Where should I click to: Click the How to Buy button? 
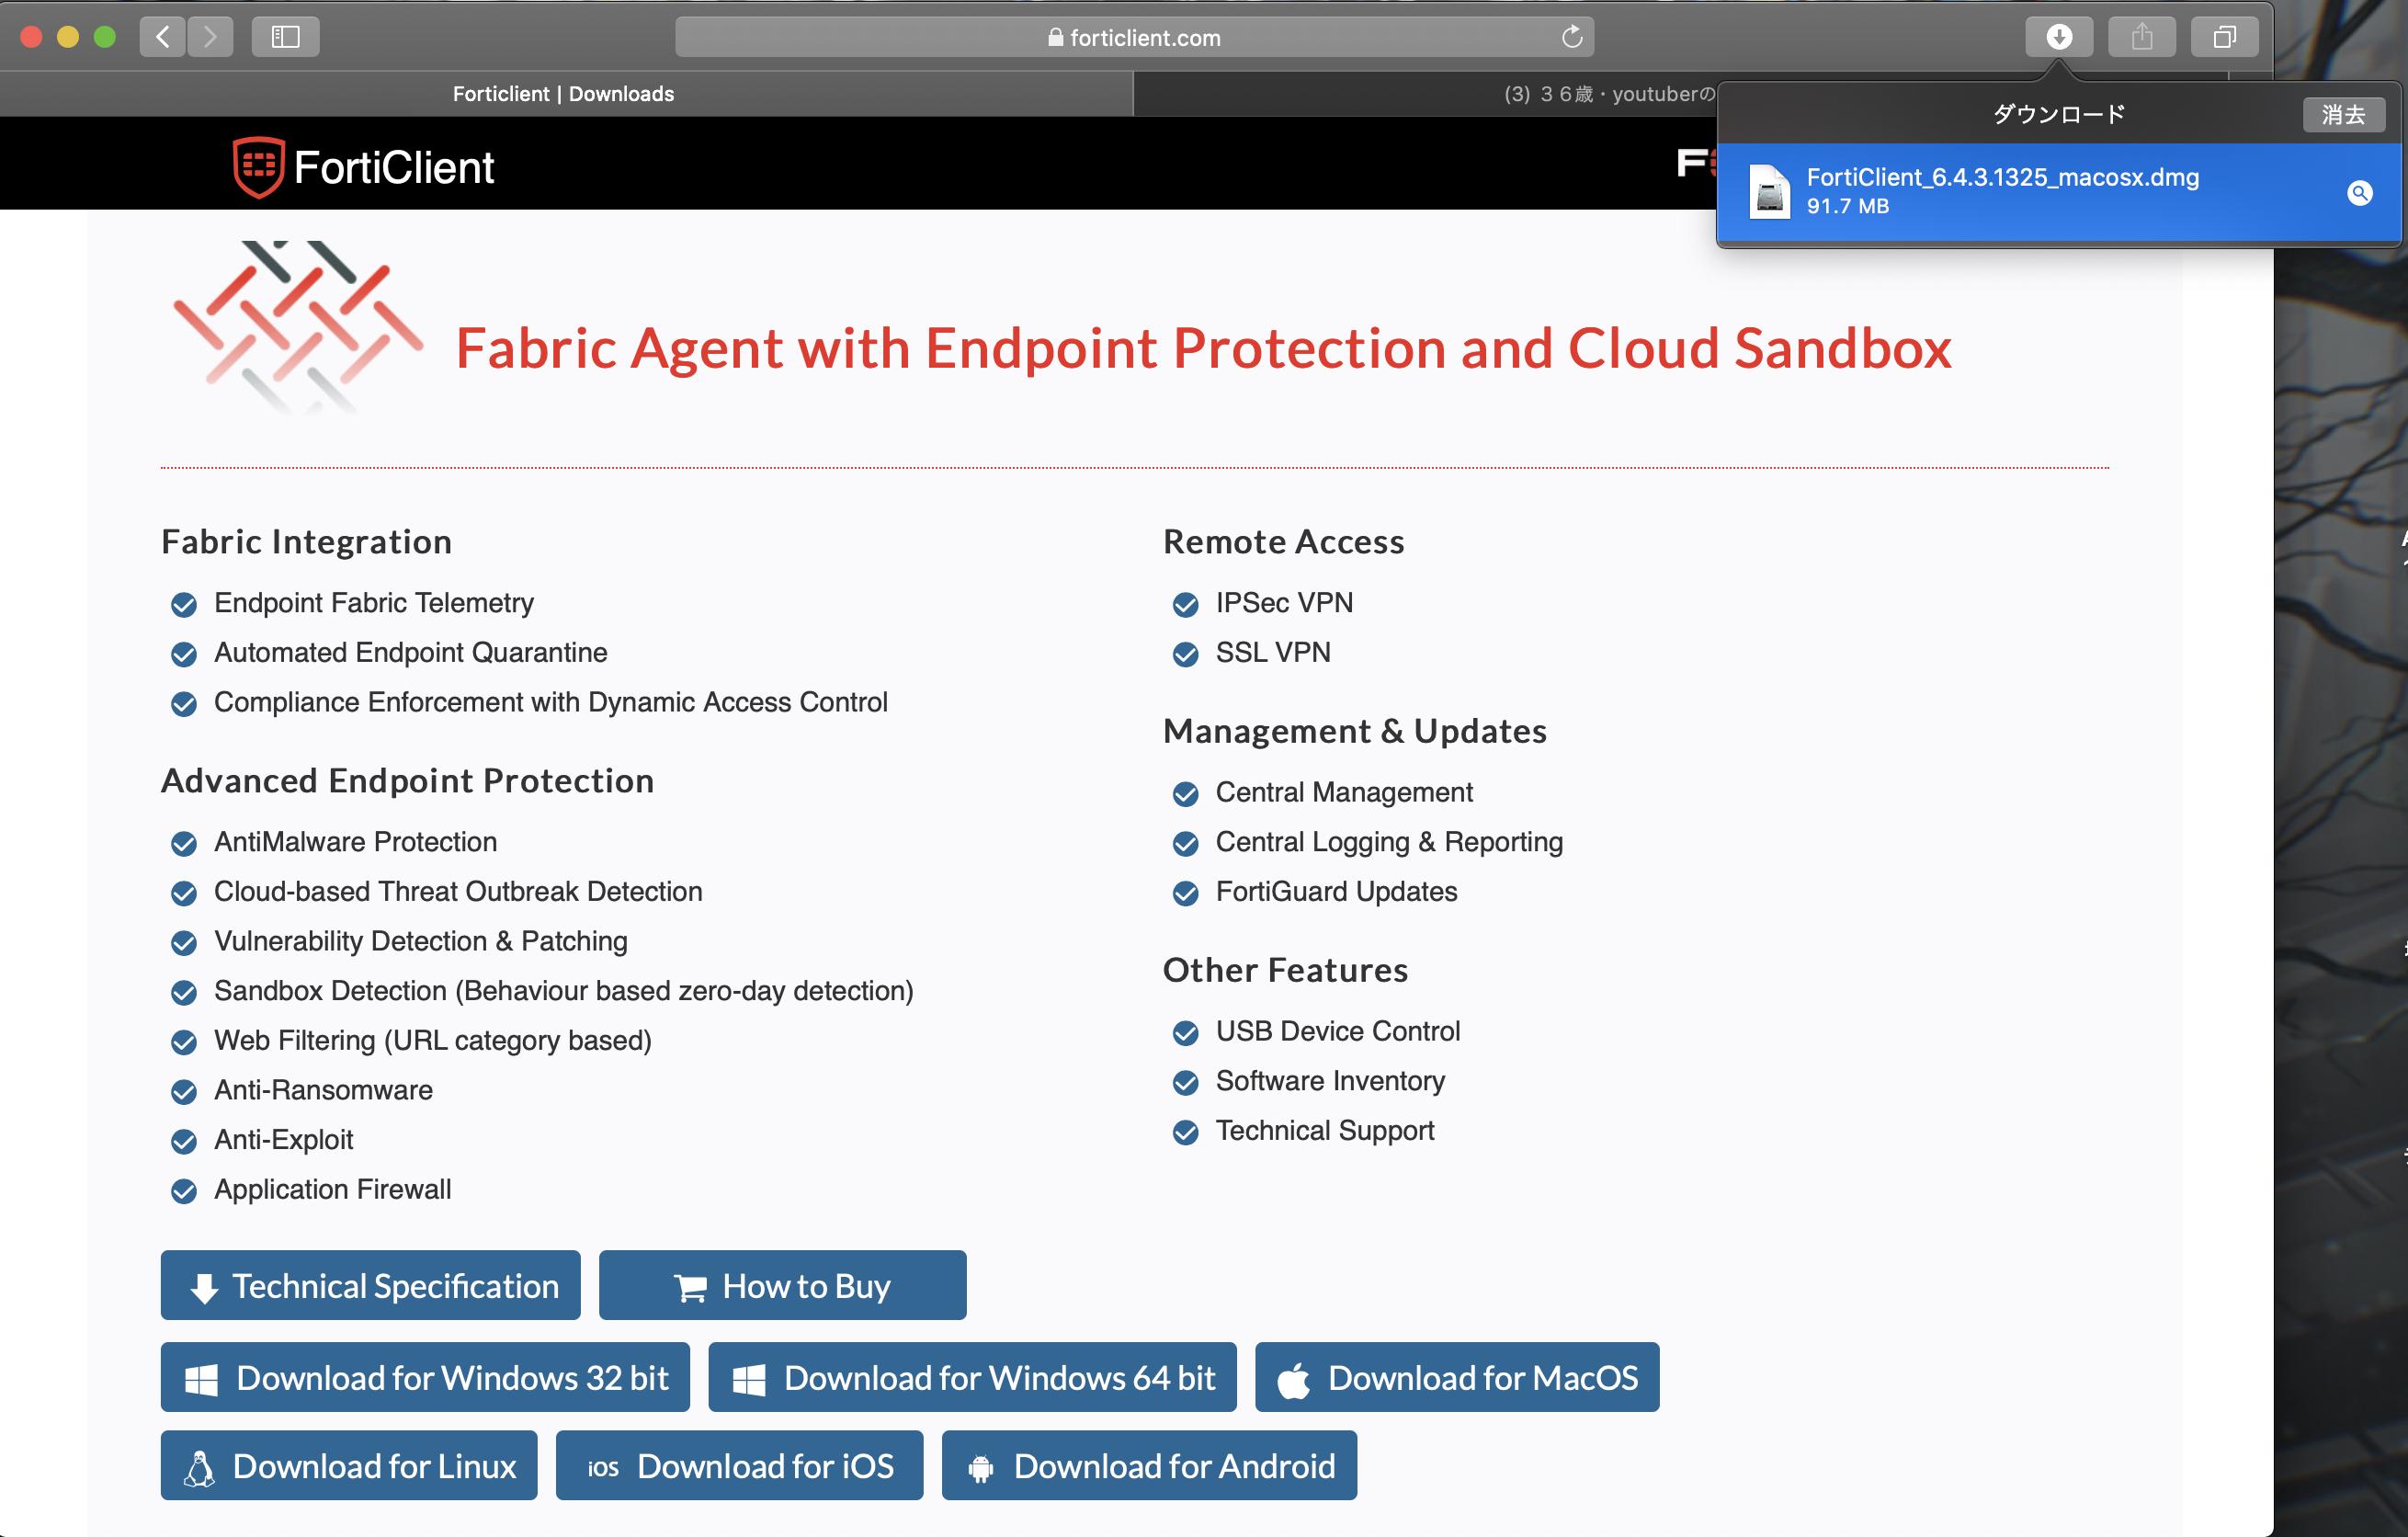782,1285
